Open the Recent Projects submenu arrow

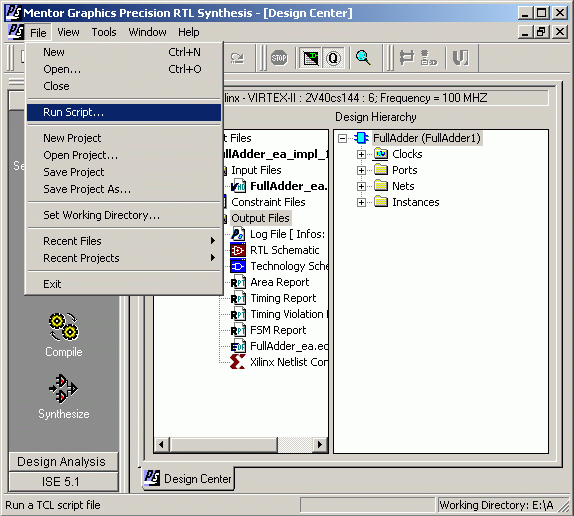coord(213,258)
